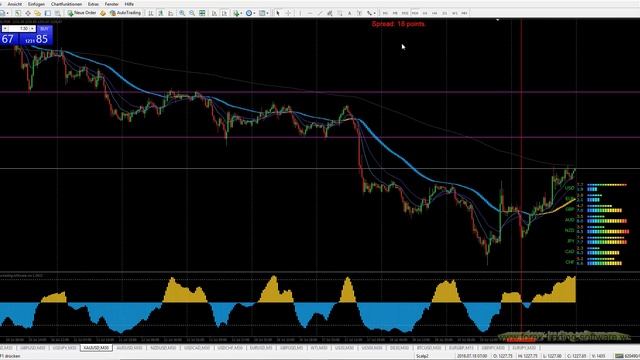Click the red 'Spread' points label
This screenshot has height=360, width=640.
tap(398, 24)
